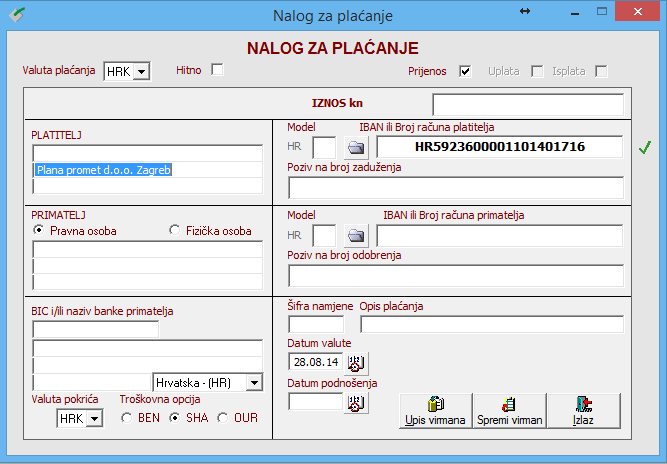Open recipient account lookup folder icon

pos(356,235)
